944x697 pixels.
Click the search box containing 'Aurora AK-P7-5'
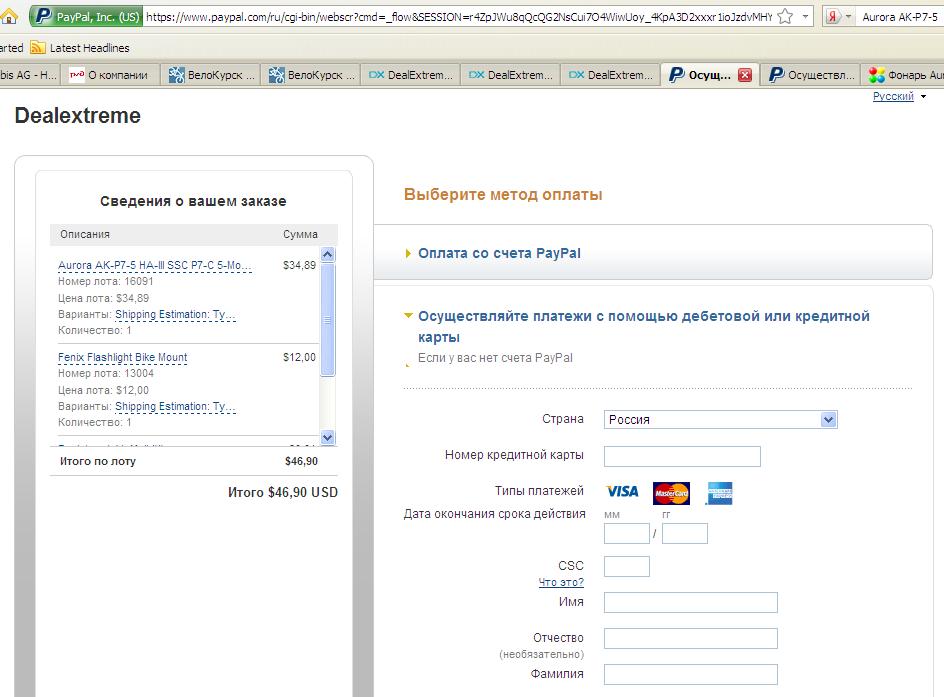899,17
